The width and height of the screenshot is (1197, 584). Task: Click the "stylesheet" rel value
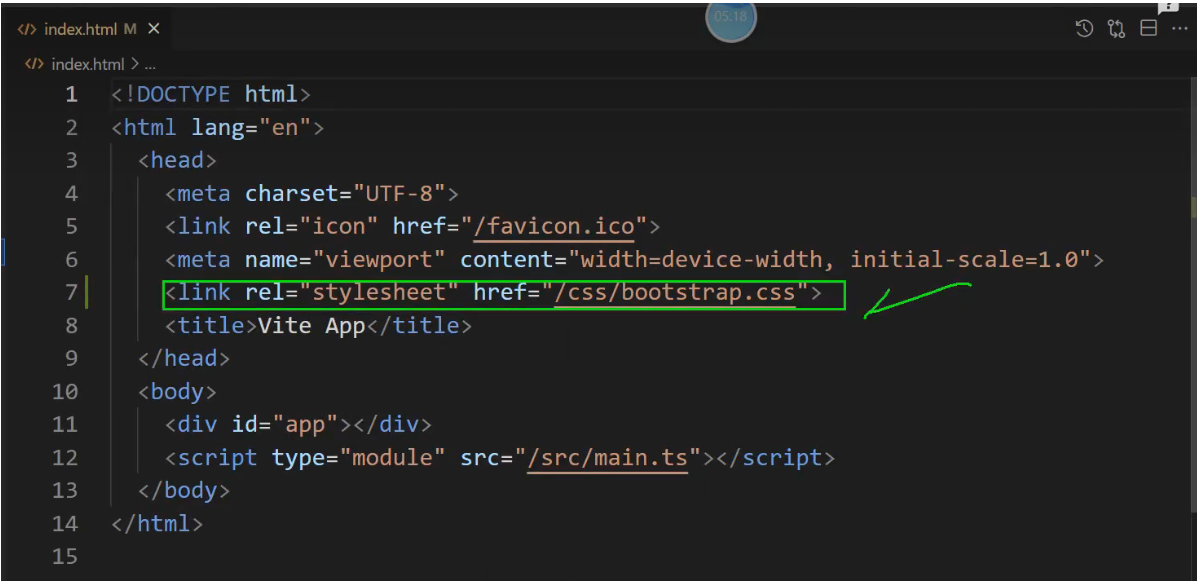click(379, 292)
